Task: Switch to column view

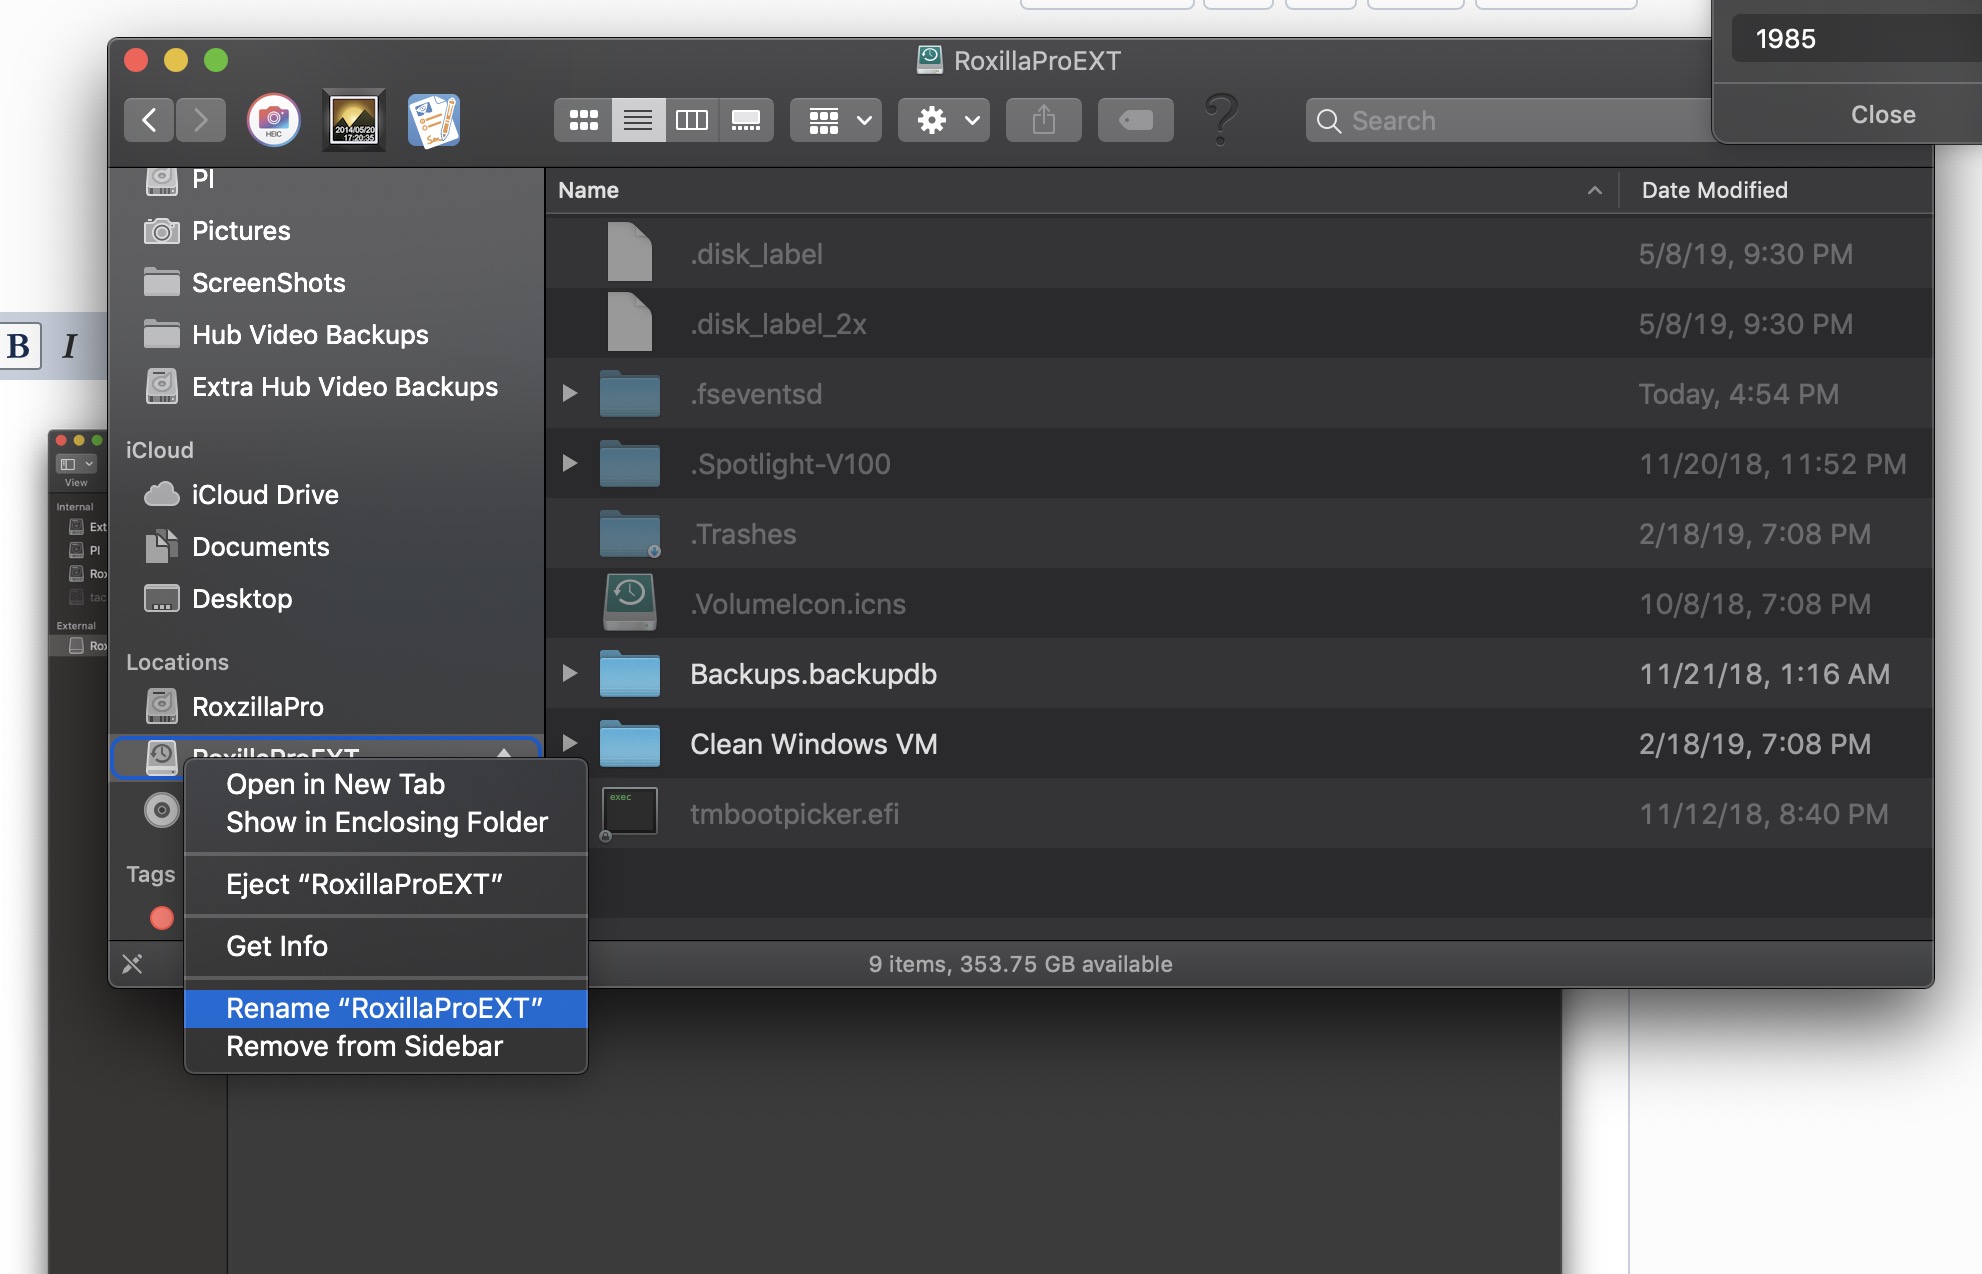Action: point(692,120)
